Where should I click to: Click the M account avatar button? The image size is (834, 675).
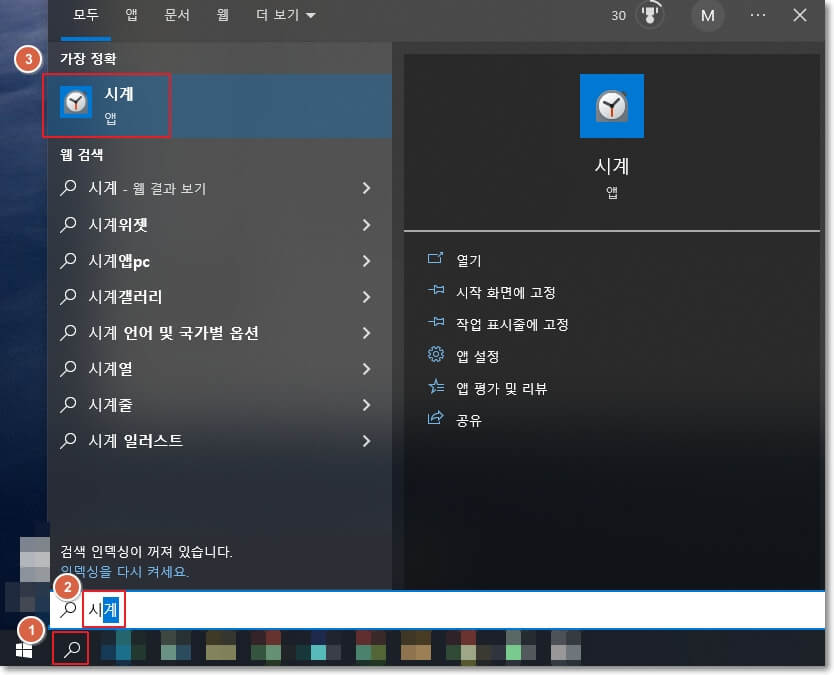tap(707, 16)
